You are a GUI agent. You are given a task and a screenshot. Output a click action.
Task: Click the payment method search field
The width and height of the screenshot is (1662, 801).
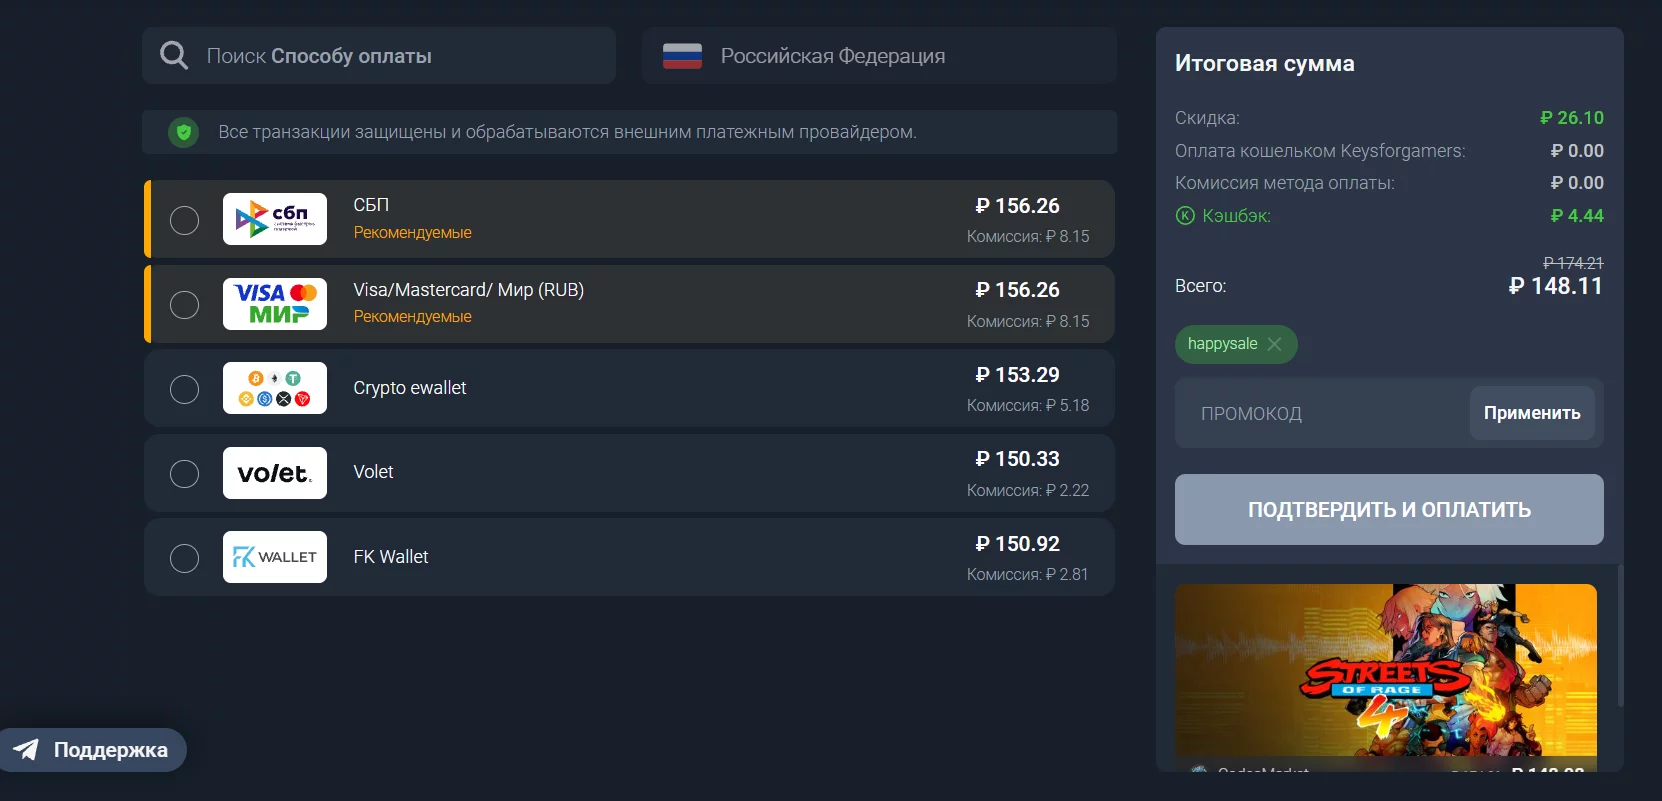[x=400, y=56]
